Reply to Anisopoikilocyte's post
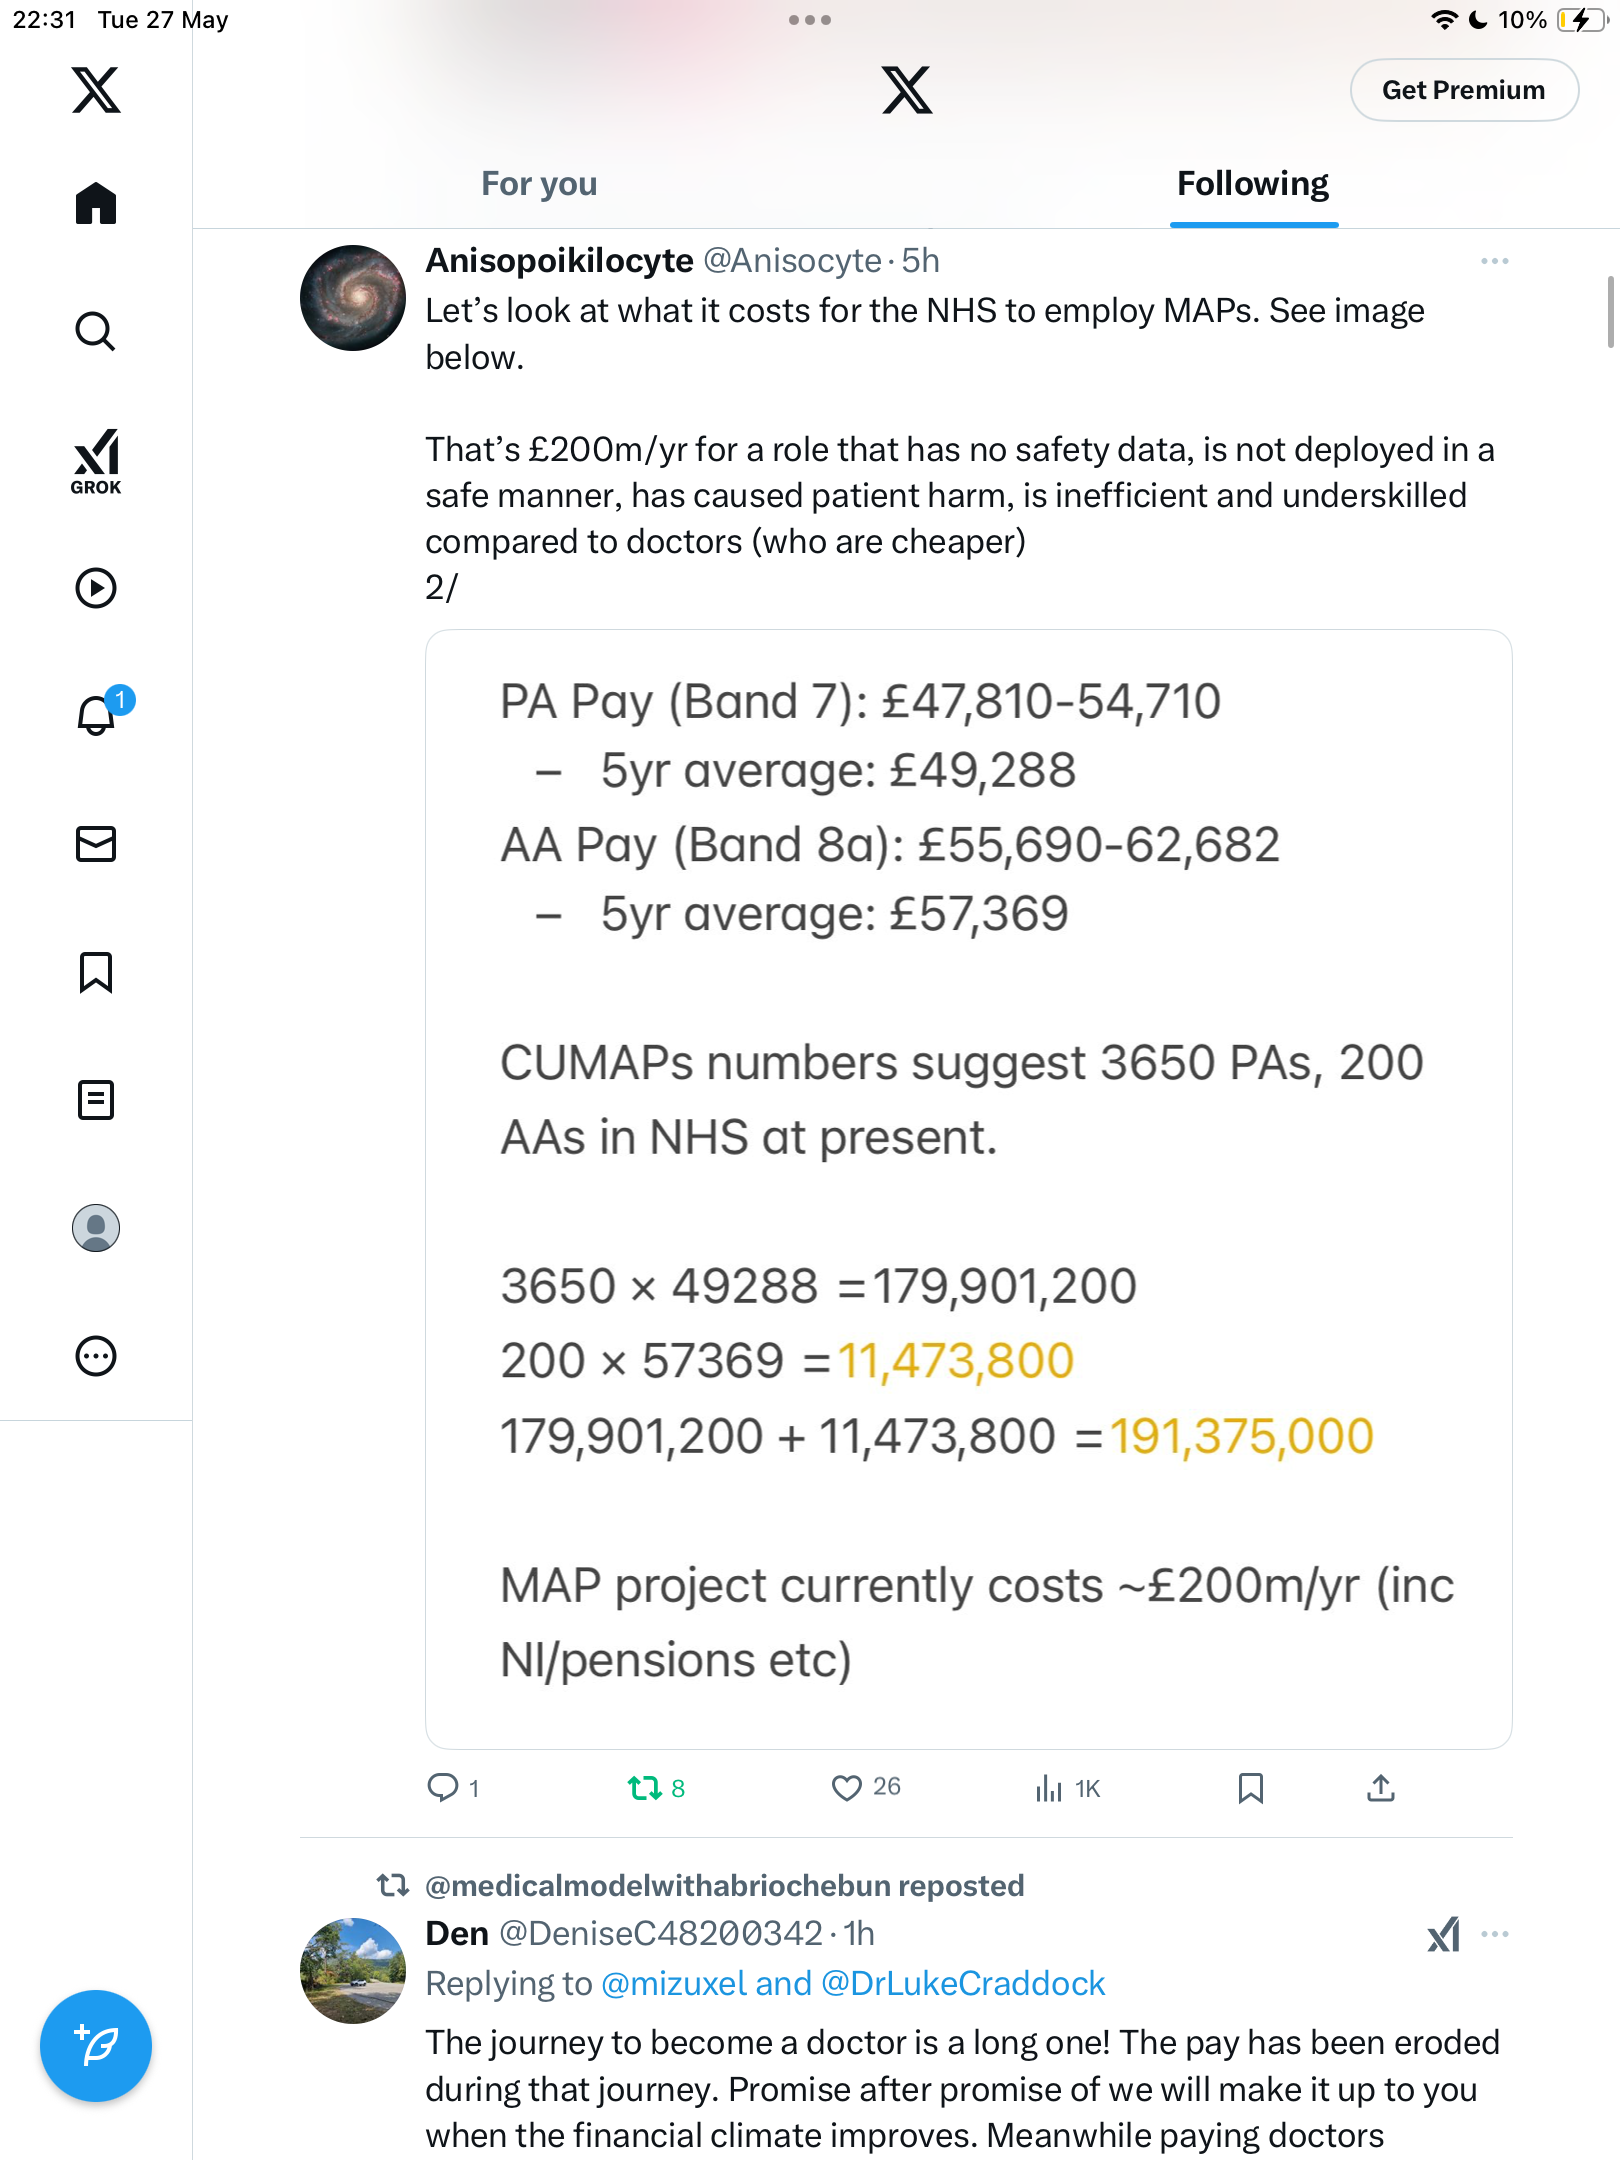The image size is (1620, 2160). tap(453, 1787)
